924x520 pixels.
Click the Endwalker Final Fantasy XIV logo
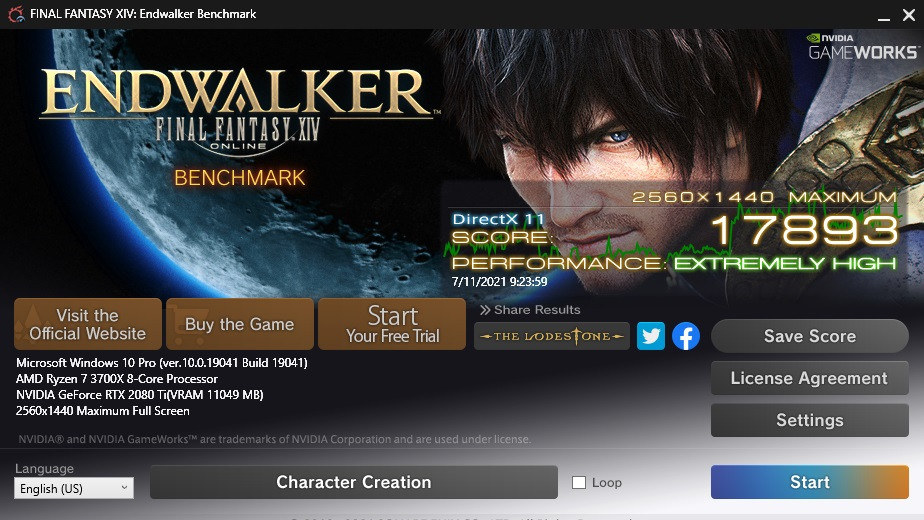pyautogui.click(x=236, y=110)
